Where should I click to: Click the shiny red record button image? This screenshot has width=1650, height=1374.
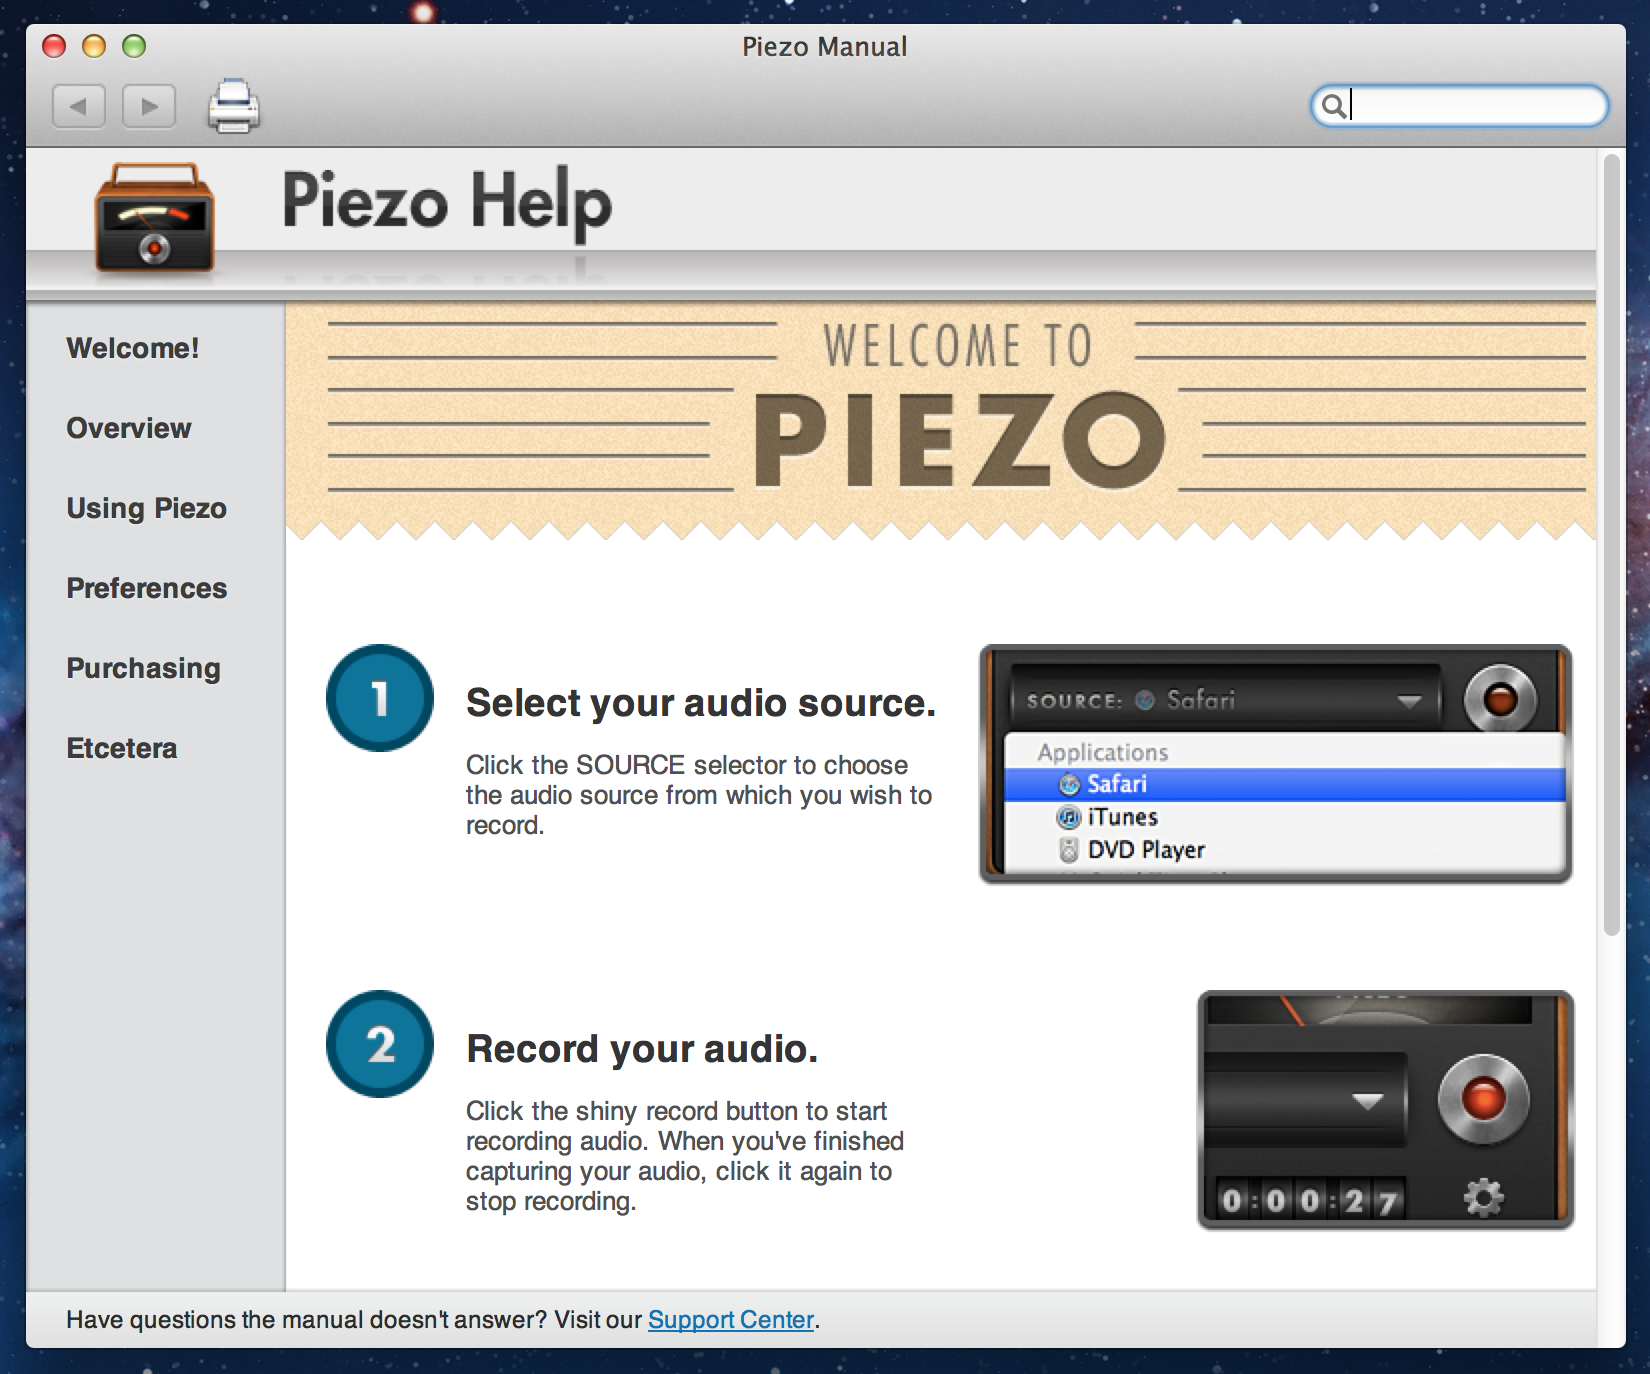[1483, 1099]
